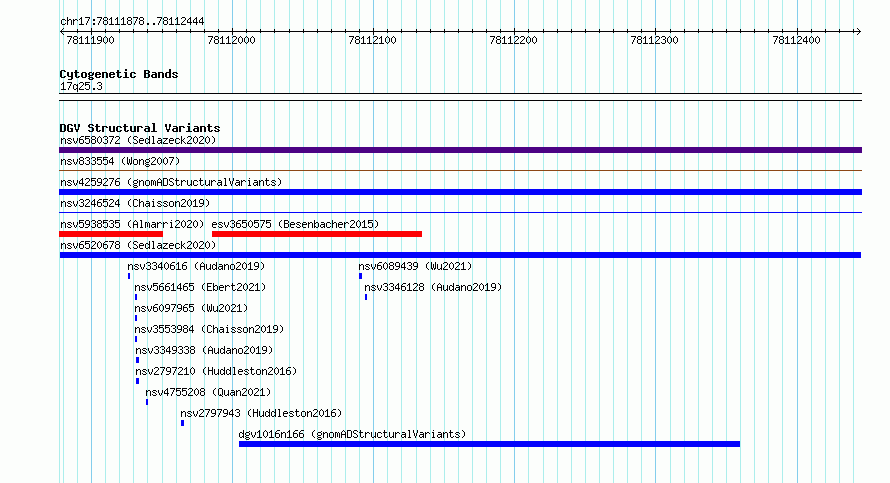
Task: Open the dgv1016n166 (gnomADStructuralVariants) label
Action: coord(352,434)
